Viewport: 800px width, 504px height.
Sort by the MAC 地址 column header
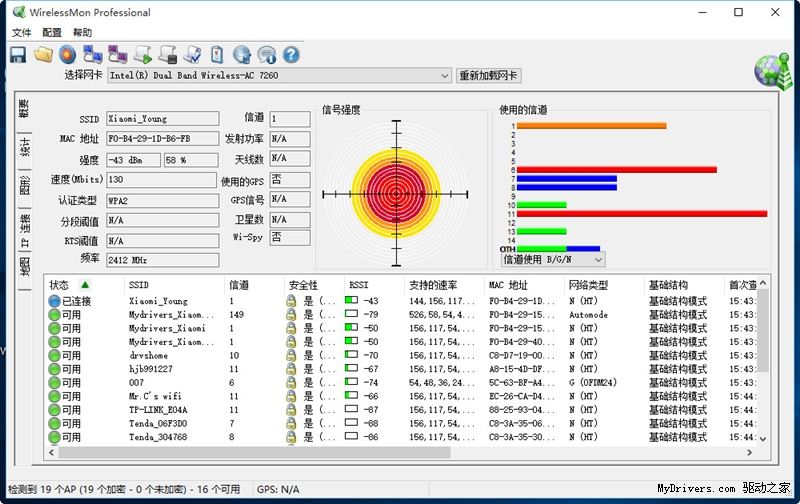click(524, 285)
